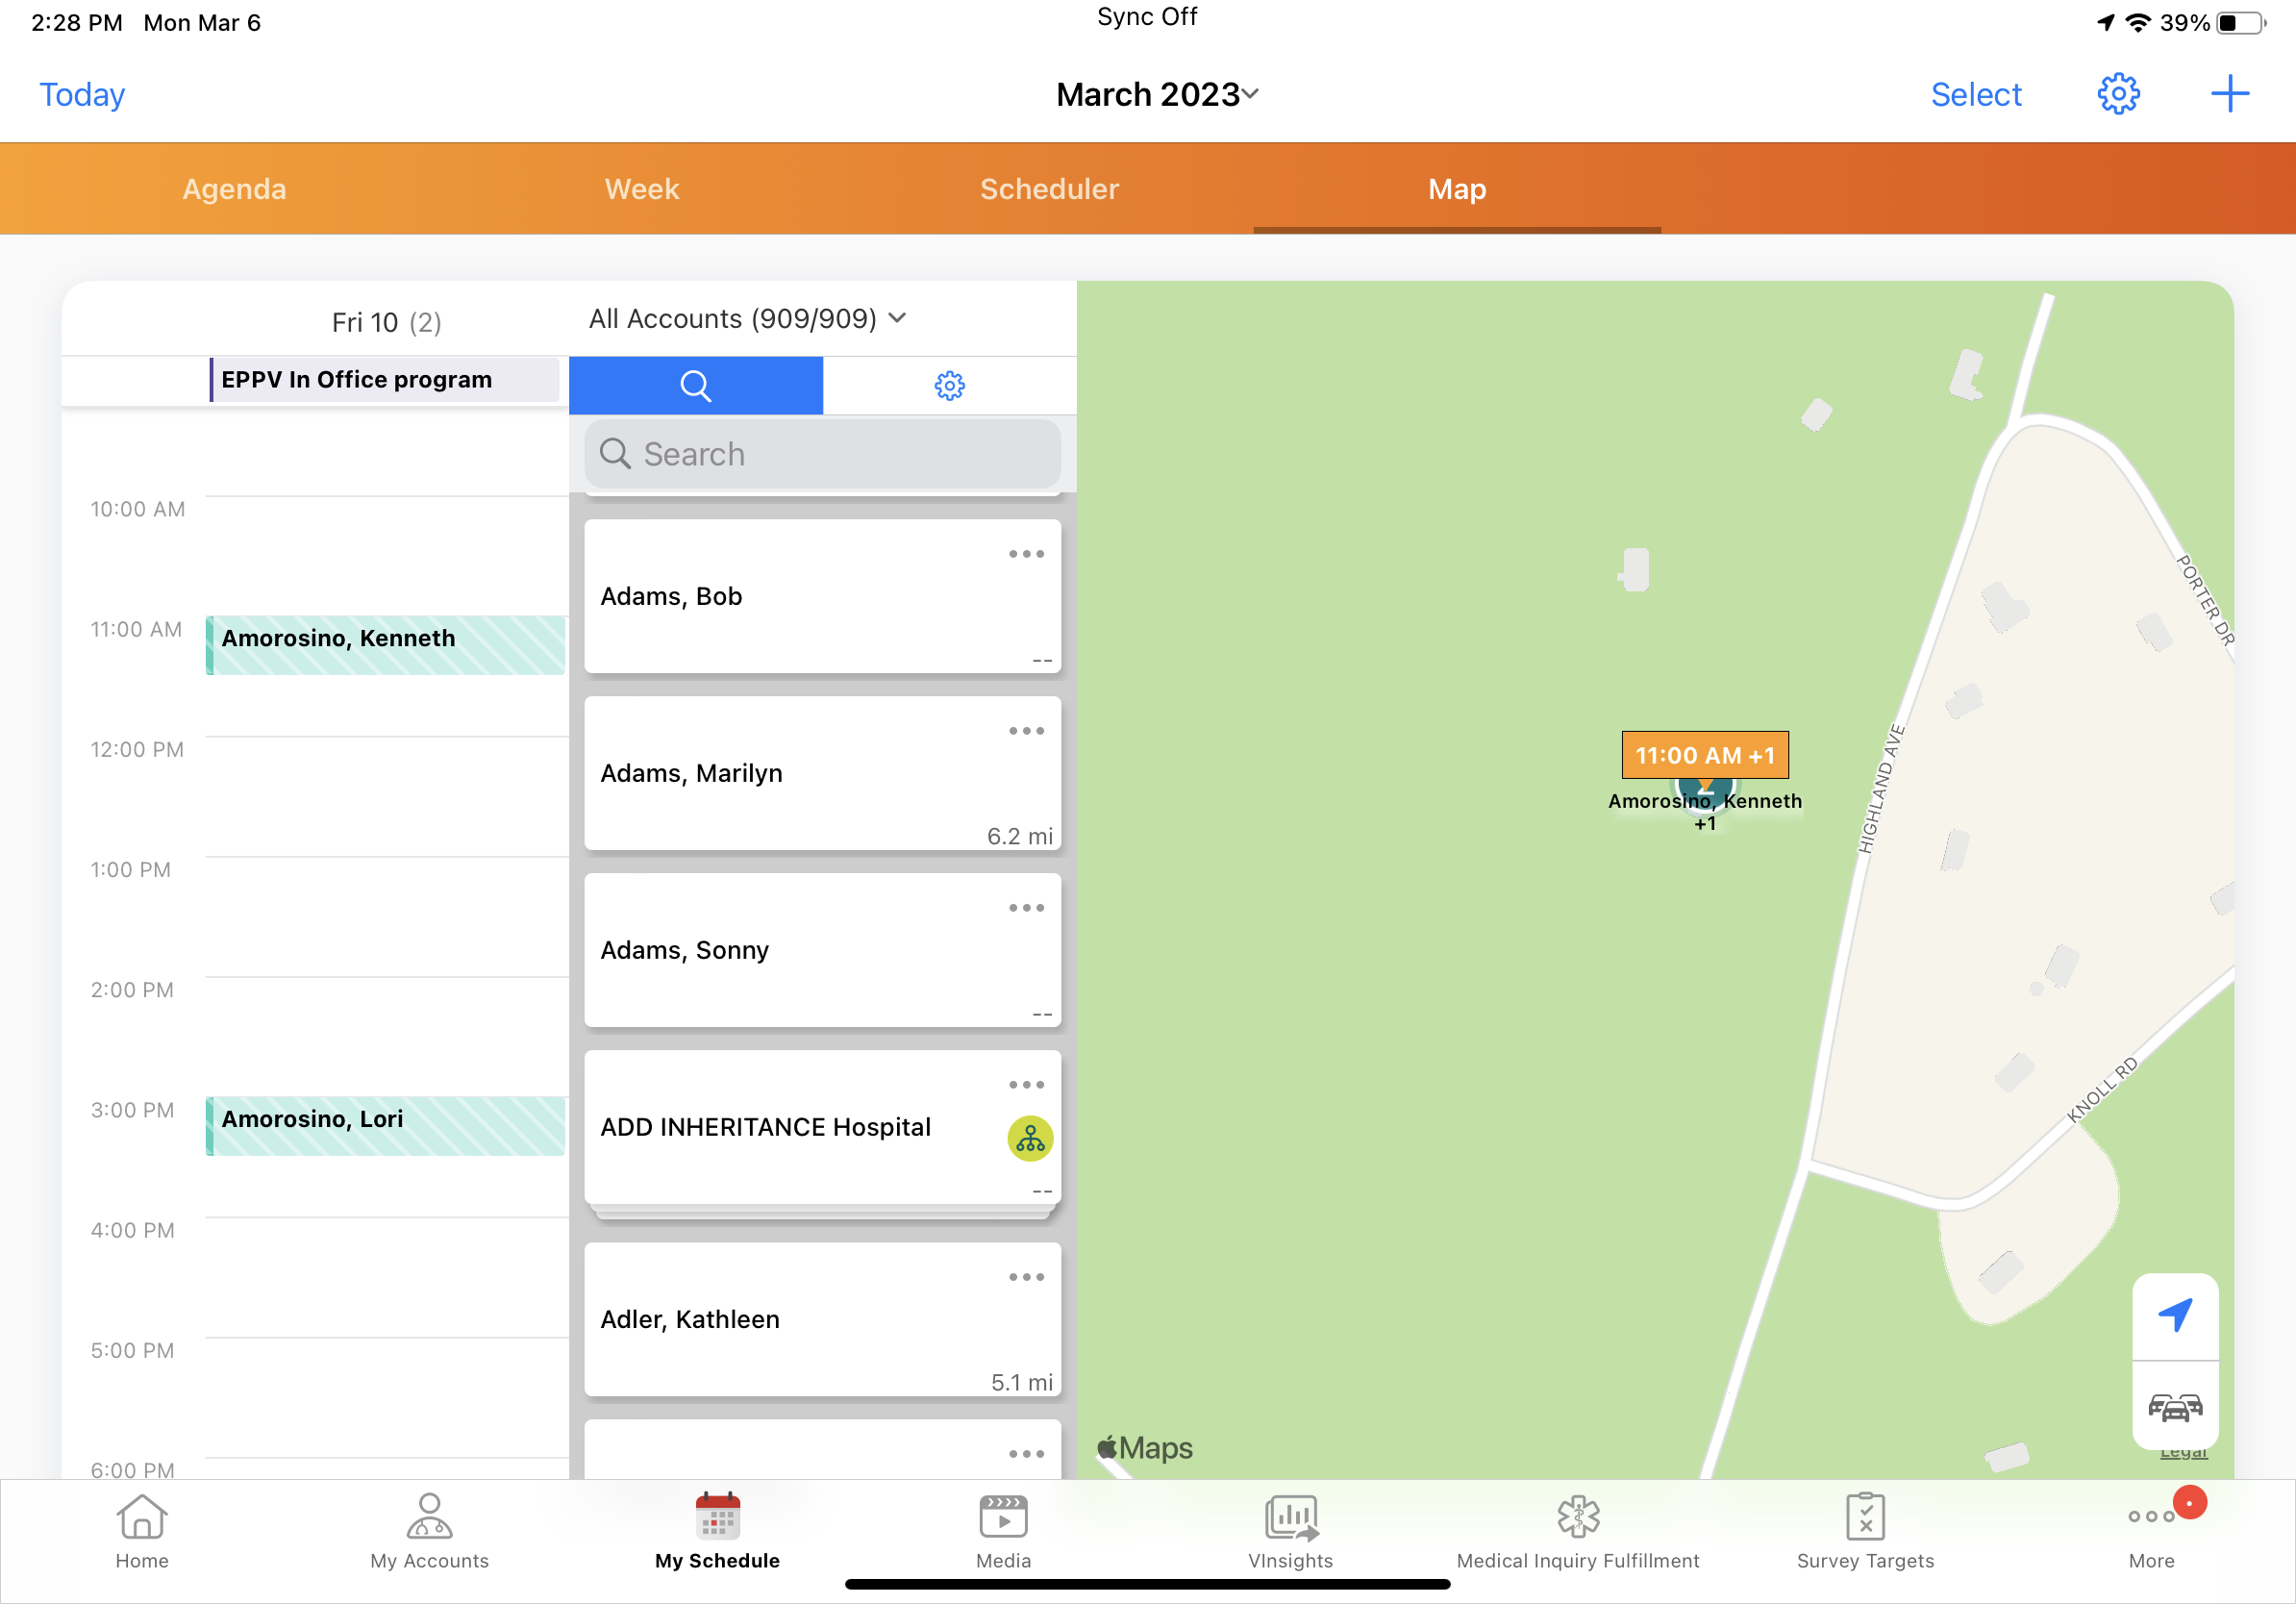This screenshot has width=2296, height=1604.
Task: Open more options for Adler, Kathleen
Action: [1026, 1277]
